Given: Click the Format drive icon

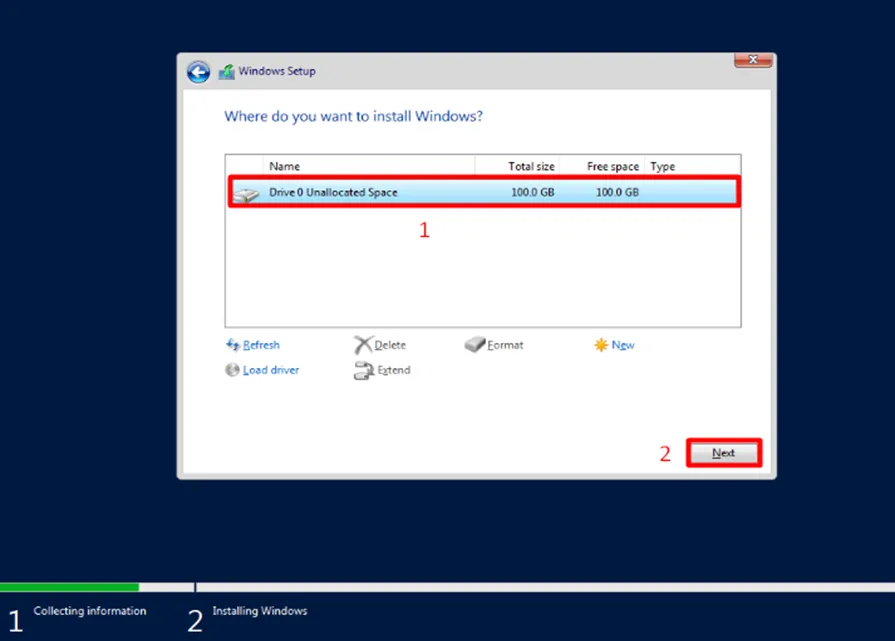Looking at the screenshot, I should click(x=475, y=345).
